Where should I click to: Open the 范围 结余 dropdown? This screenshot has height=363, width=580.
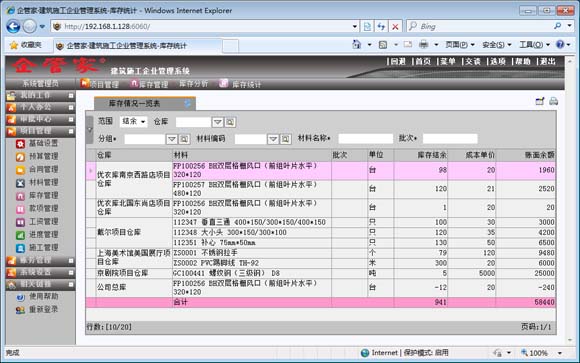click(x=134, y=121)
